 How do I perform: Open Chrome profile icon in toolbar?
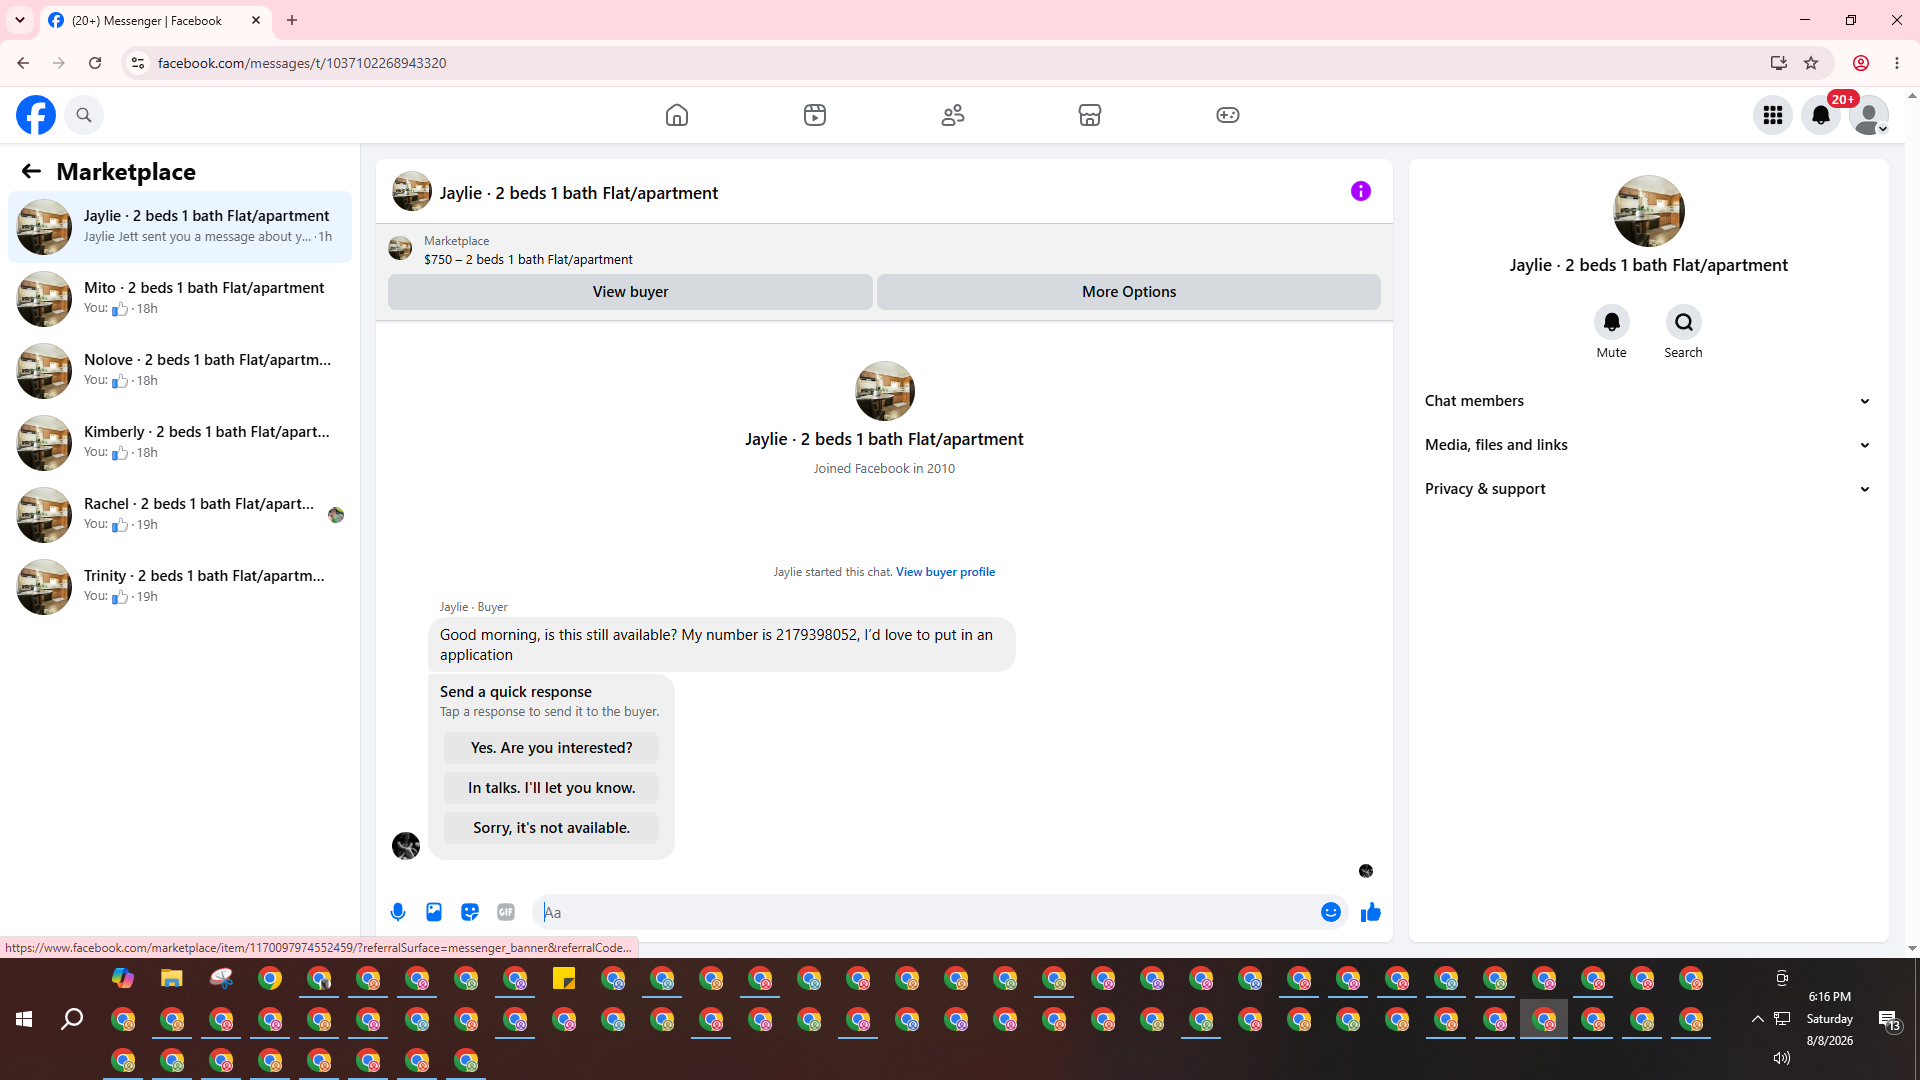[x=1861, y=63]
